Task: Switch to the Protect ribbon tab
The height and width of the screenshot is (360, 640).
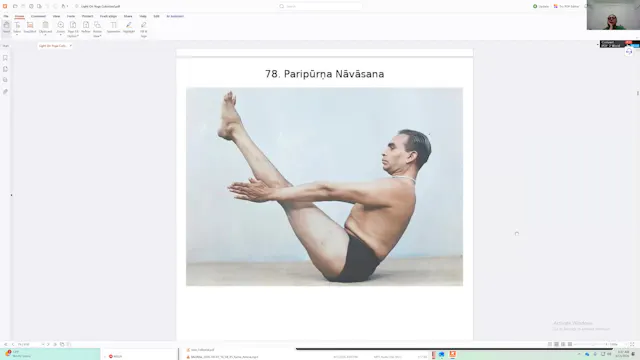Action: click(x=87, y=16)
